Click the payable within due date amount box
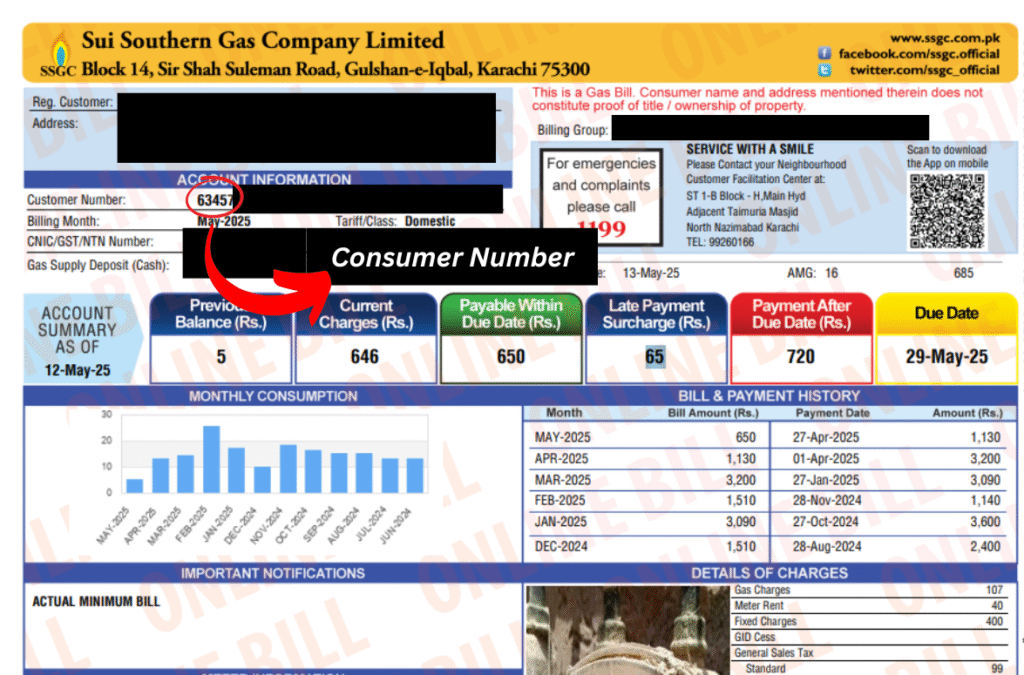Screen dimensions: 1024x675 511,358
